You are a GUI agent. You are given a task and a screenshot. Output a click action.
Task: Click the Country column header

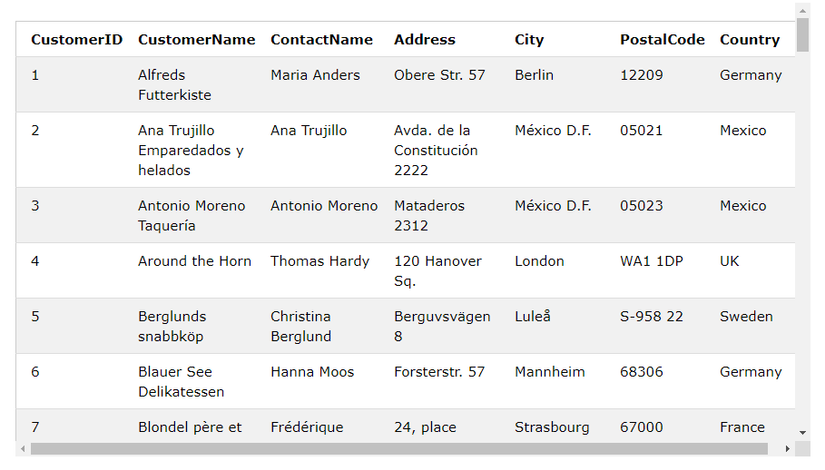click(x=749, y=40)
